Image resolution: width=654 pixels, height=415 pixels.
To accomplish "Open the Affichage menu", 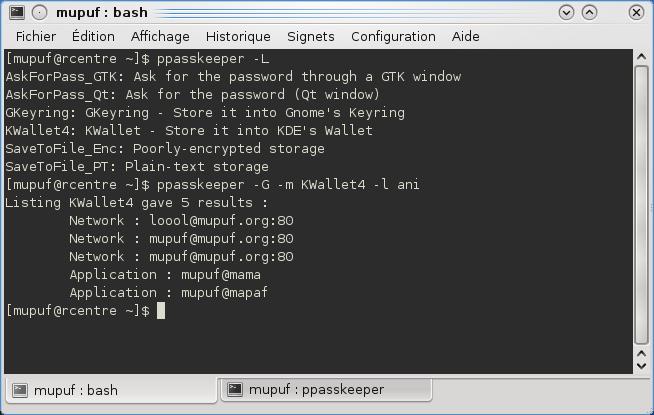I will pyautogui.click(x=160, y=37).
